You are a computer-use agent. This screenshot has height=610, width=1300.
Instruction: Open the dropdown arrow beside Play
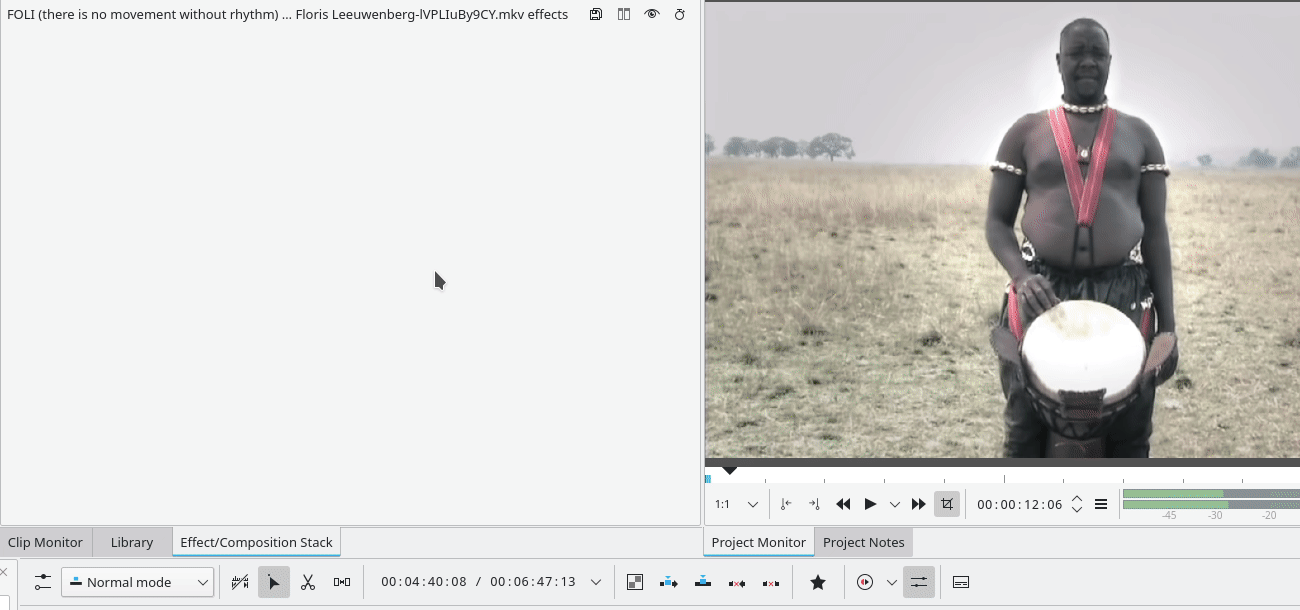895,504
